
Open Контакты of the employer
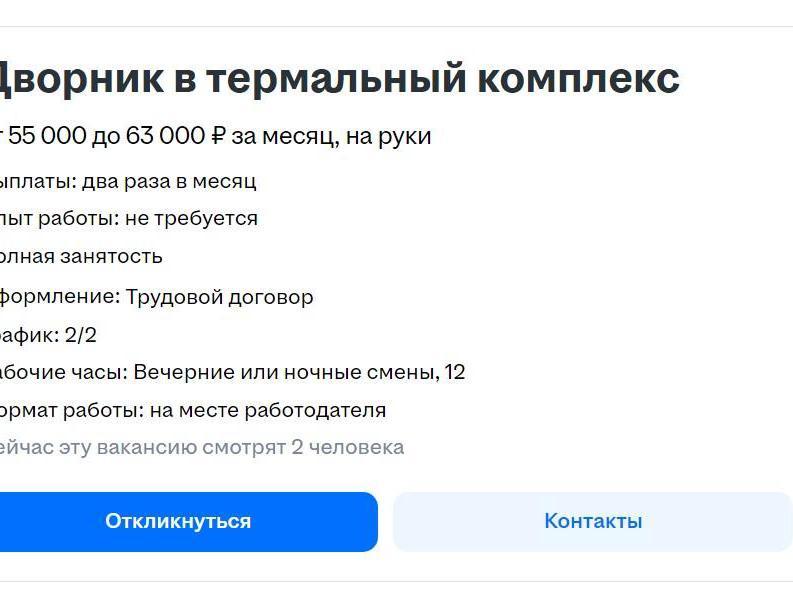(593, 521)
